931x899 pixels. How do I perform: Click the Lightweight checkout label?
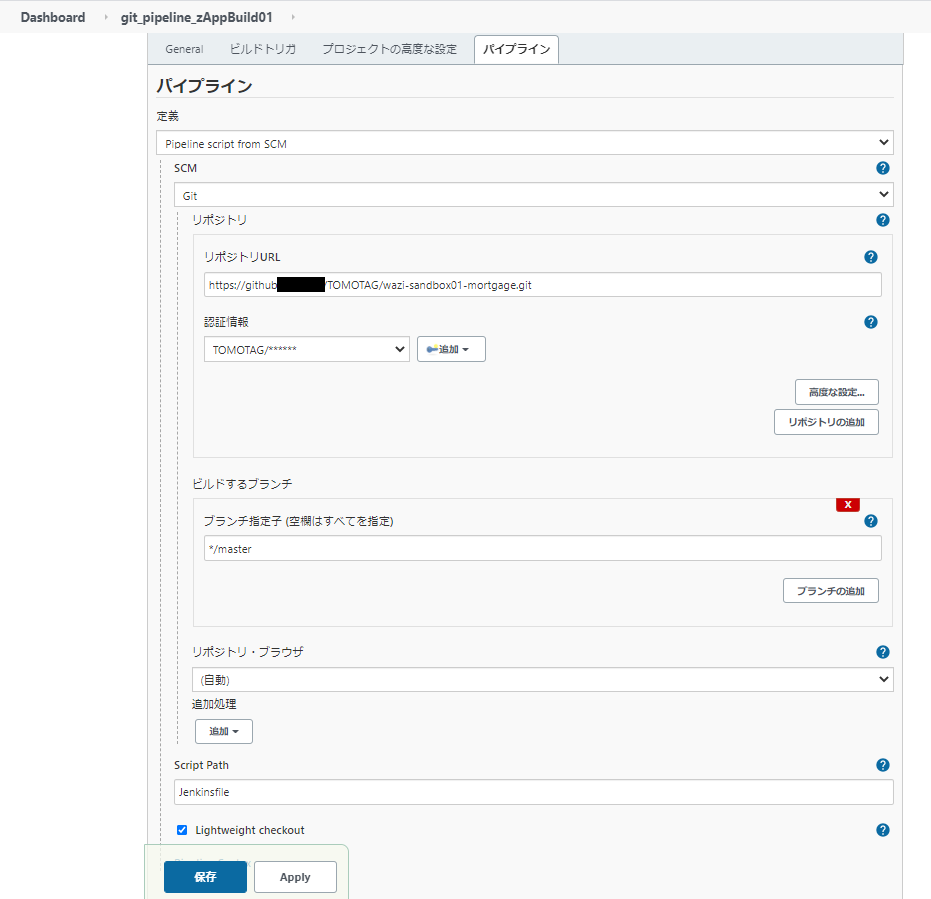(250, 830)
